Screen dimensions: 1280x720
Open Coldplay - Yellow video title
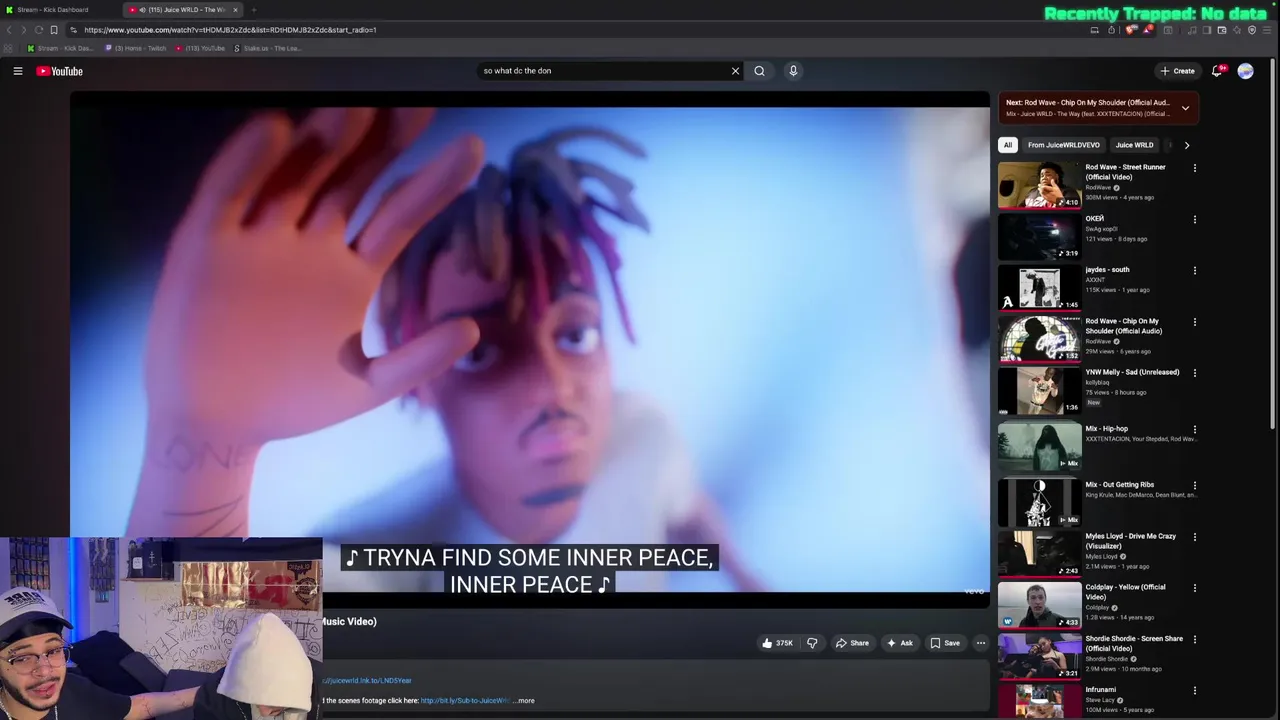click(1125, 592)
